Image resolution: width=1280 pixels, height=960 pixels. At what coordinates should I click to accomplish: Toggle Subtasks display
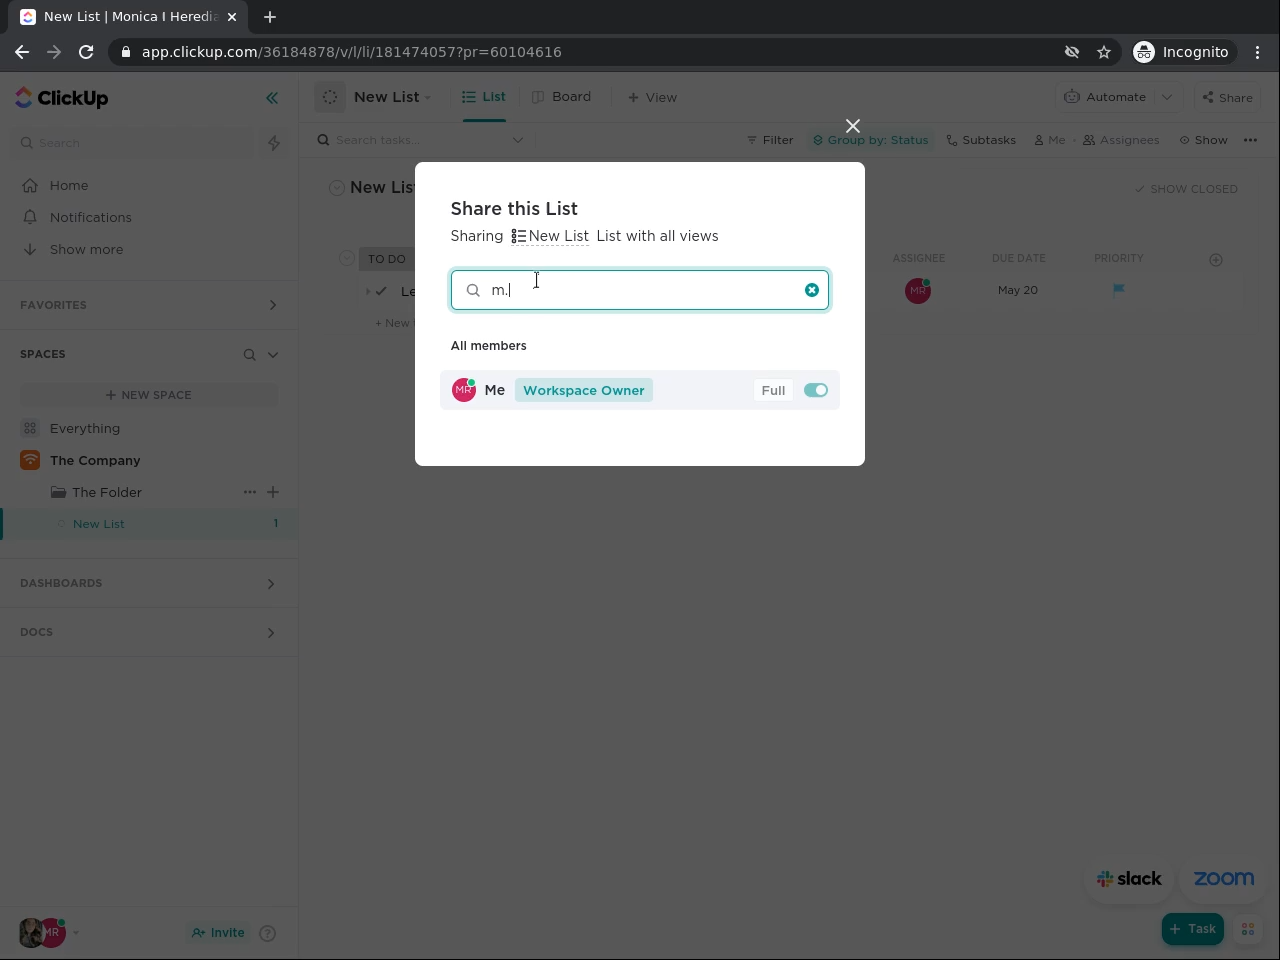click(x=981, y=140)
